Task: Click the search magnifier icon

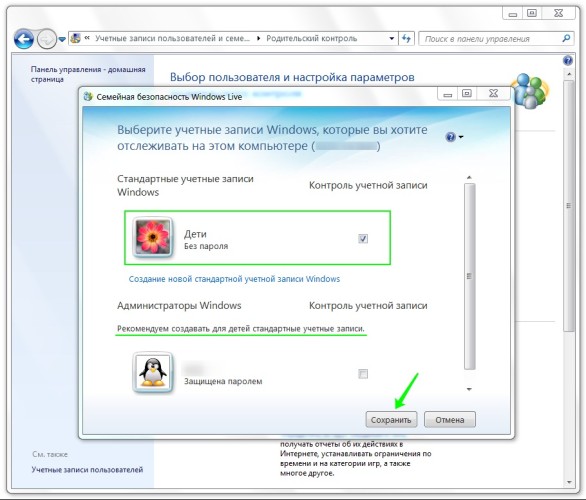Action: [x=566, y=38]
